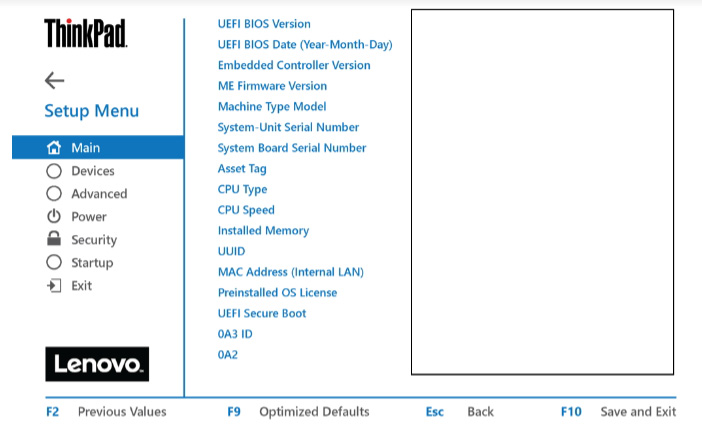
Task: Go to the Startup menu
Action: (92, 263)
